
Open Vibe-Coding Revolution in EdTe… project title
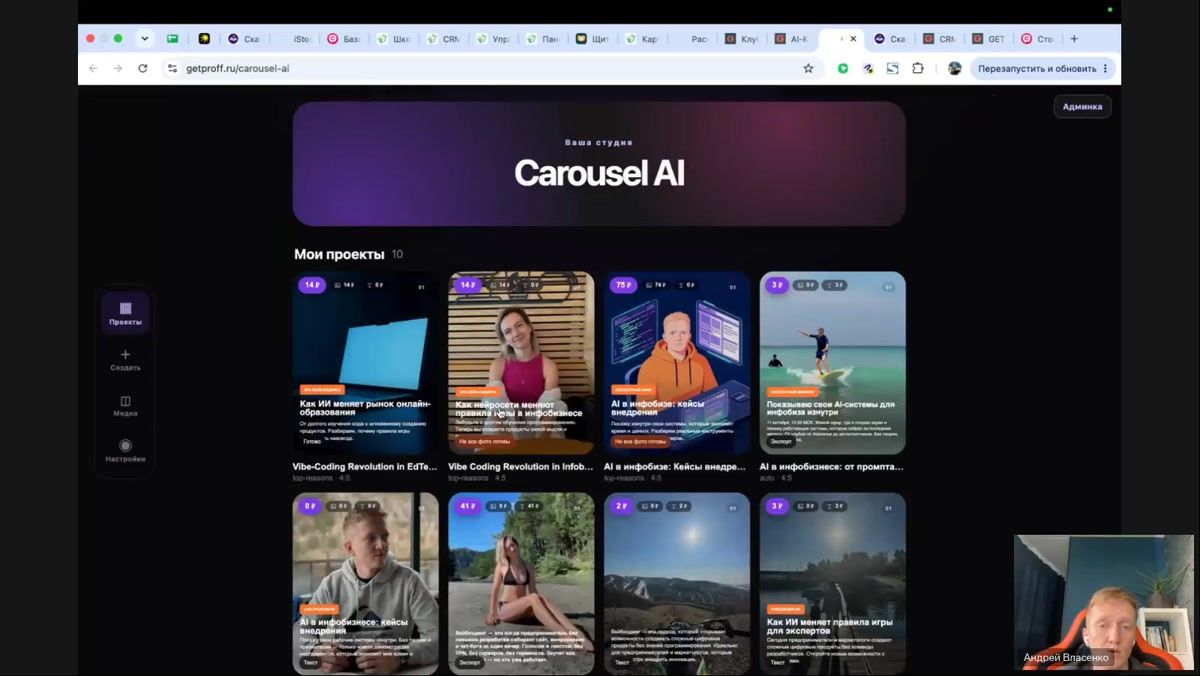tap(365, 466)
